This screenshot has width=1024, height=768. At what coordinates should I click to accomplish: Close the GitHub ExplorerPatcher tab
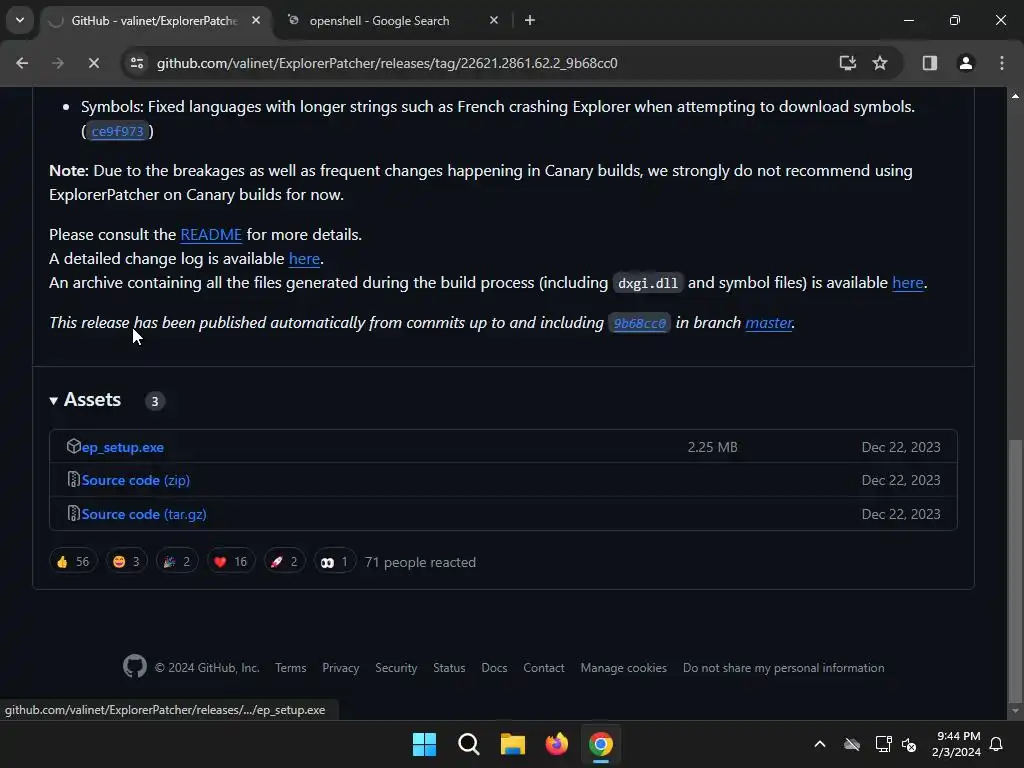point(256,20)
